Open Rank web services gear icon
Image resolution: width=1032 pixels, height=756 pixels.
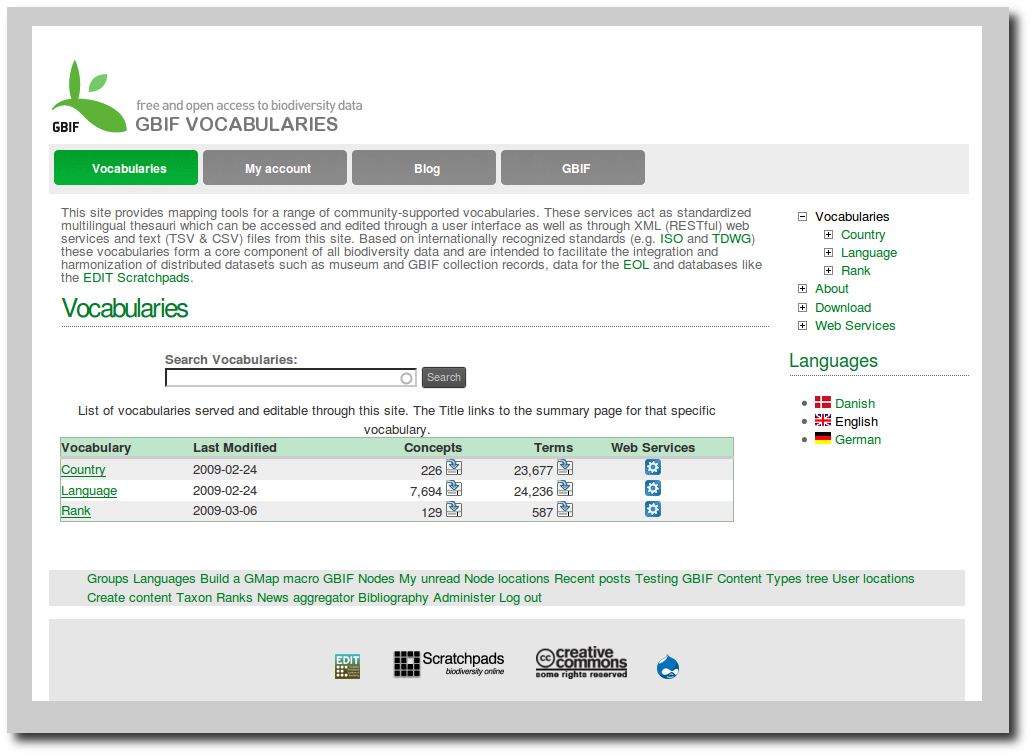click(652, 509)
